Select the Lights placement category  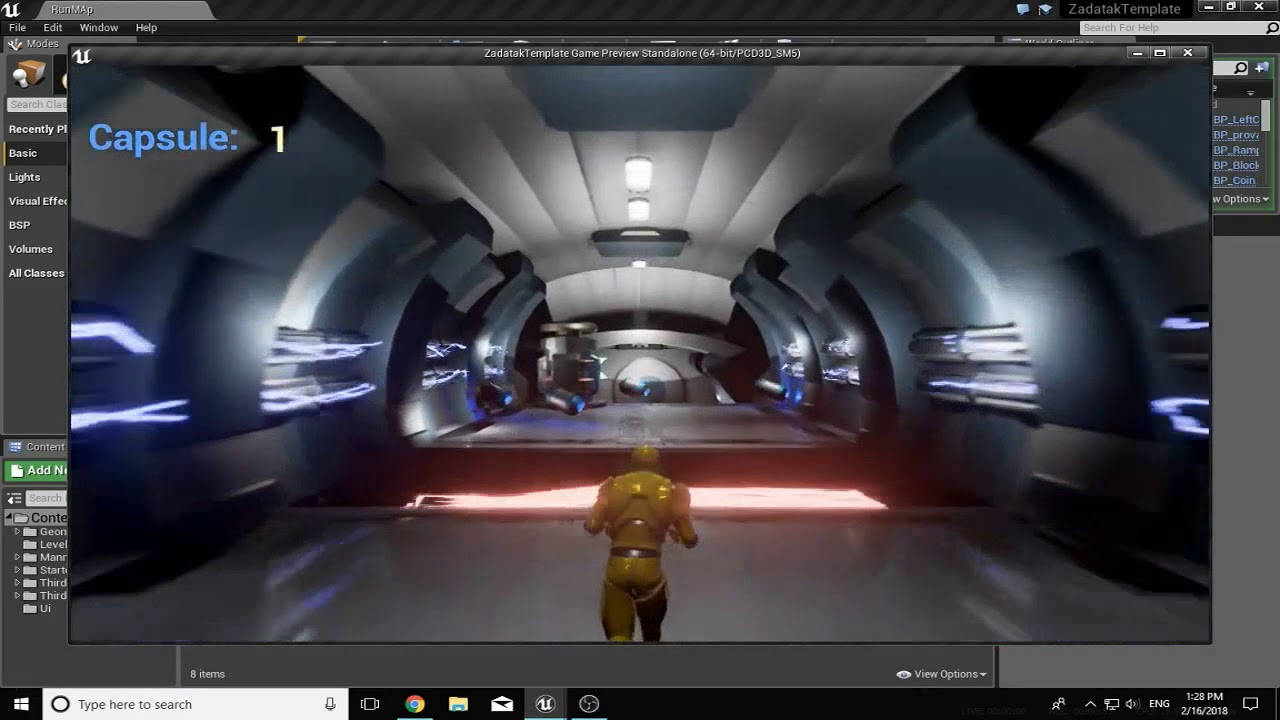[25, 177]
